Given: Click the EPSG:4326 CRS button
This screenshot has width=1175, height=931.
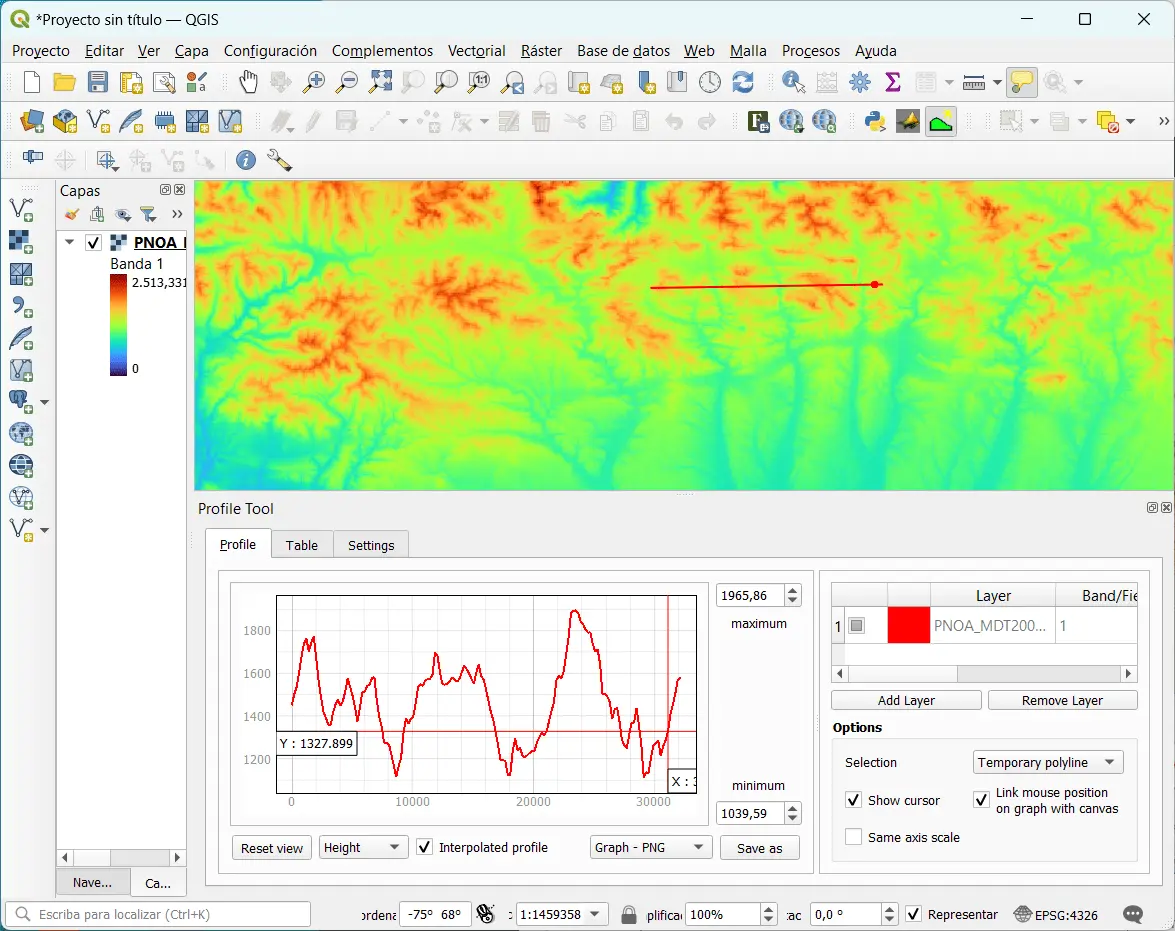Looking at the screenshot, I should [x=1055, y=915].
